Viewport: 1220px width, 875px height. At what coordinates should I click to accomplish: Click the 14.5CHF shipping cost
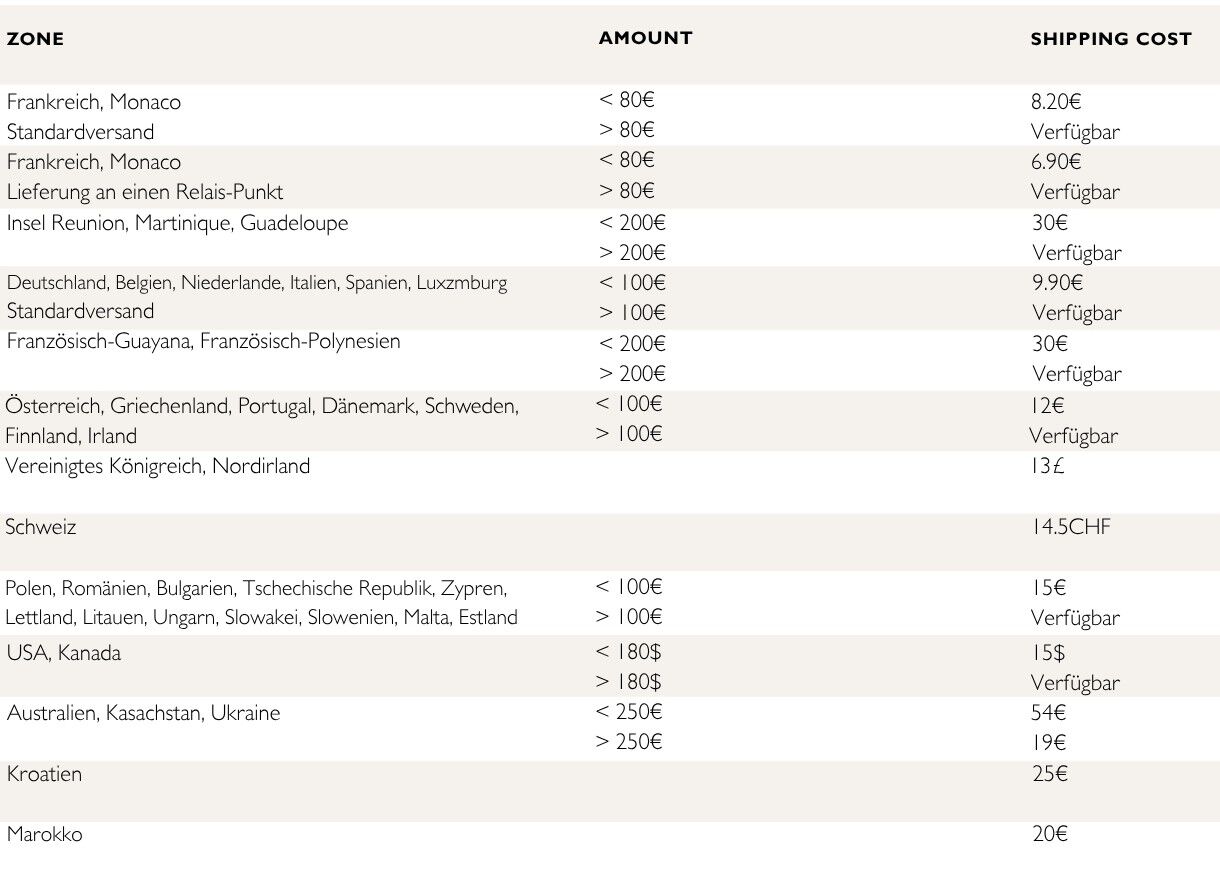pyautogui.click(x=1071, y=527)
